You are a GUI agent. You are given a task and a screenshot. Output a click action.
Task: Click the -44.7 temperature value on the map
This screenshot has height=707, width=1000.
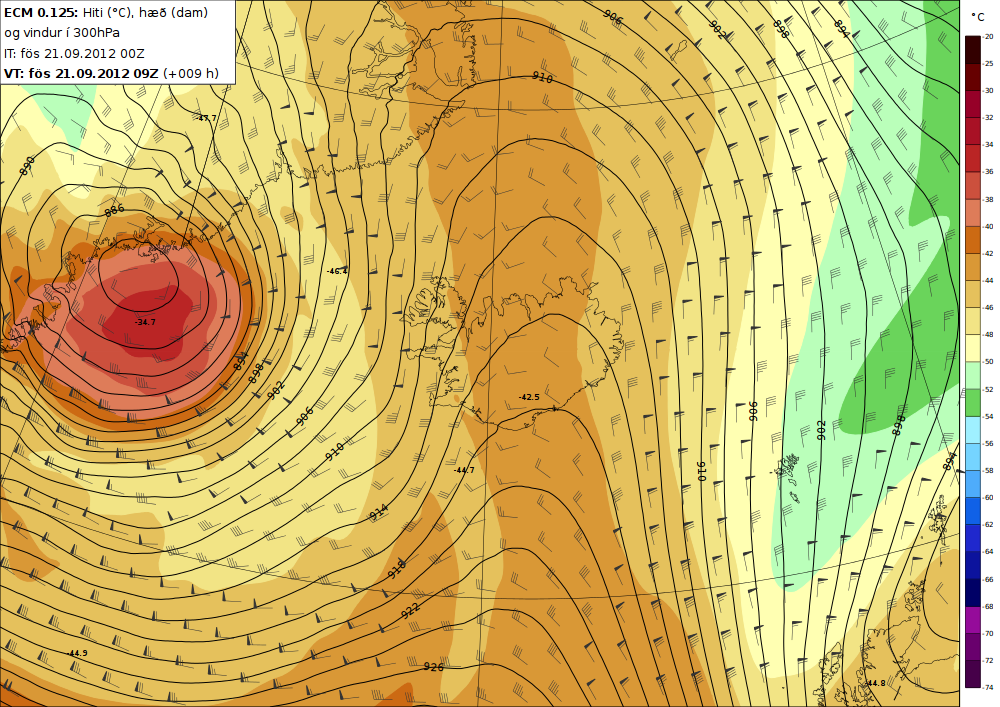pyautogui.click(x=464, y=470)
